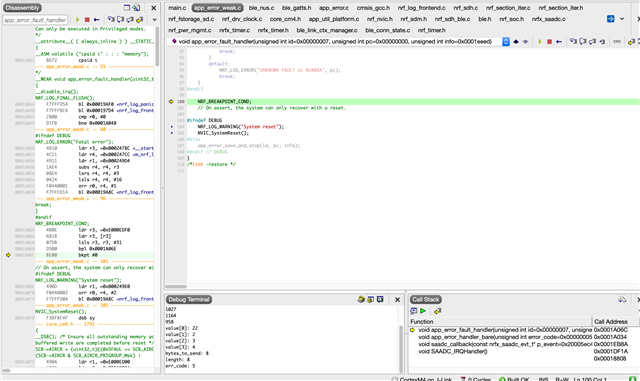This screenshot has height=381, width=640.
Task: Step over instruction in Disassembly toolbar
Action: (x=120, y=19)
